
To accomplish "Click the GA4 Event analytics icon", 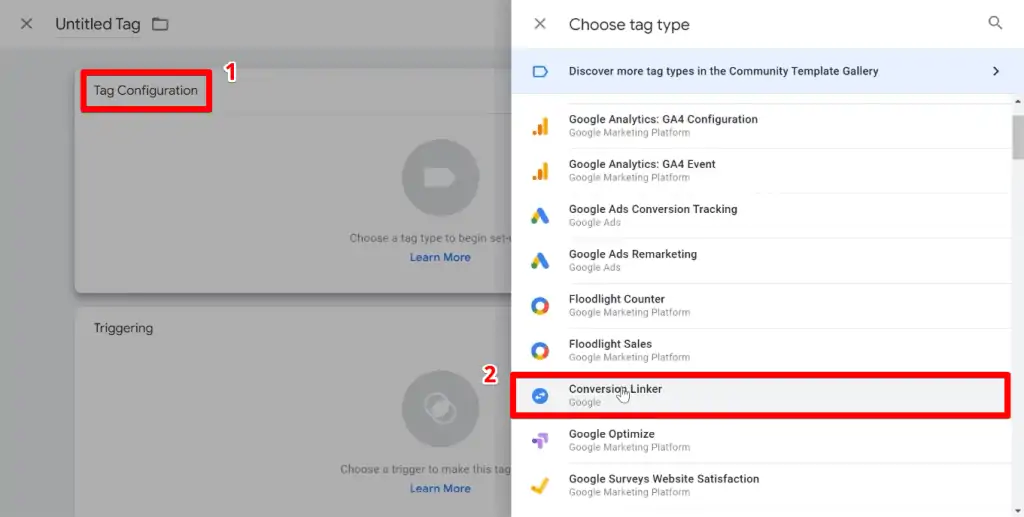I will (x=540, y=171).
